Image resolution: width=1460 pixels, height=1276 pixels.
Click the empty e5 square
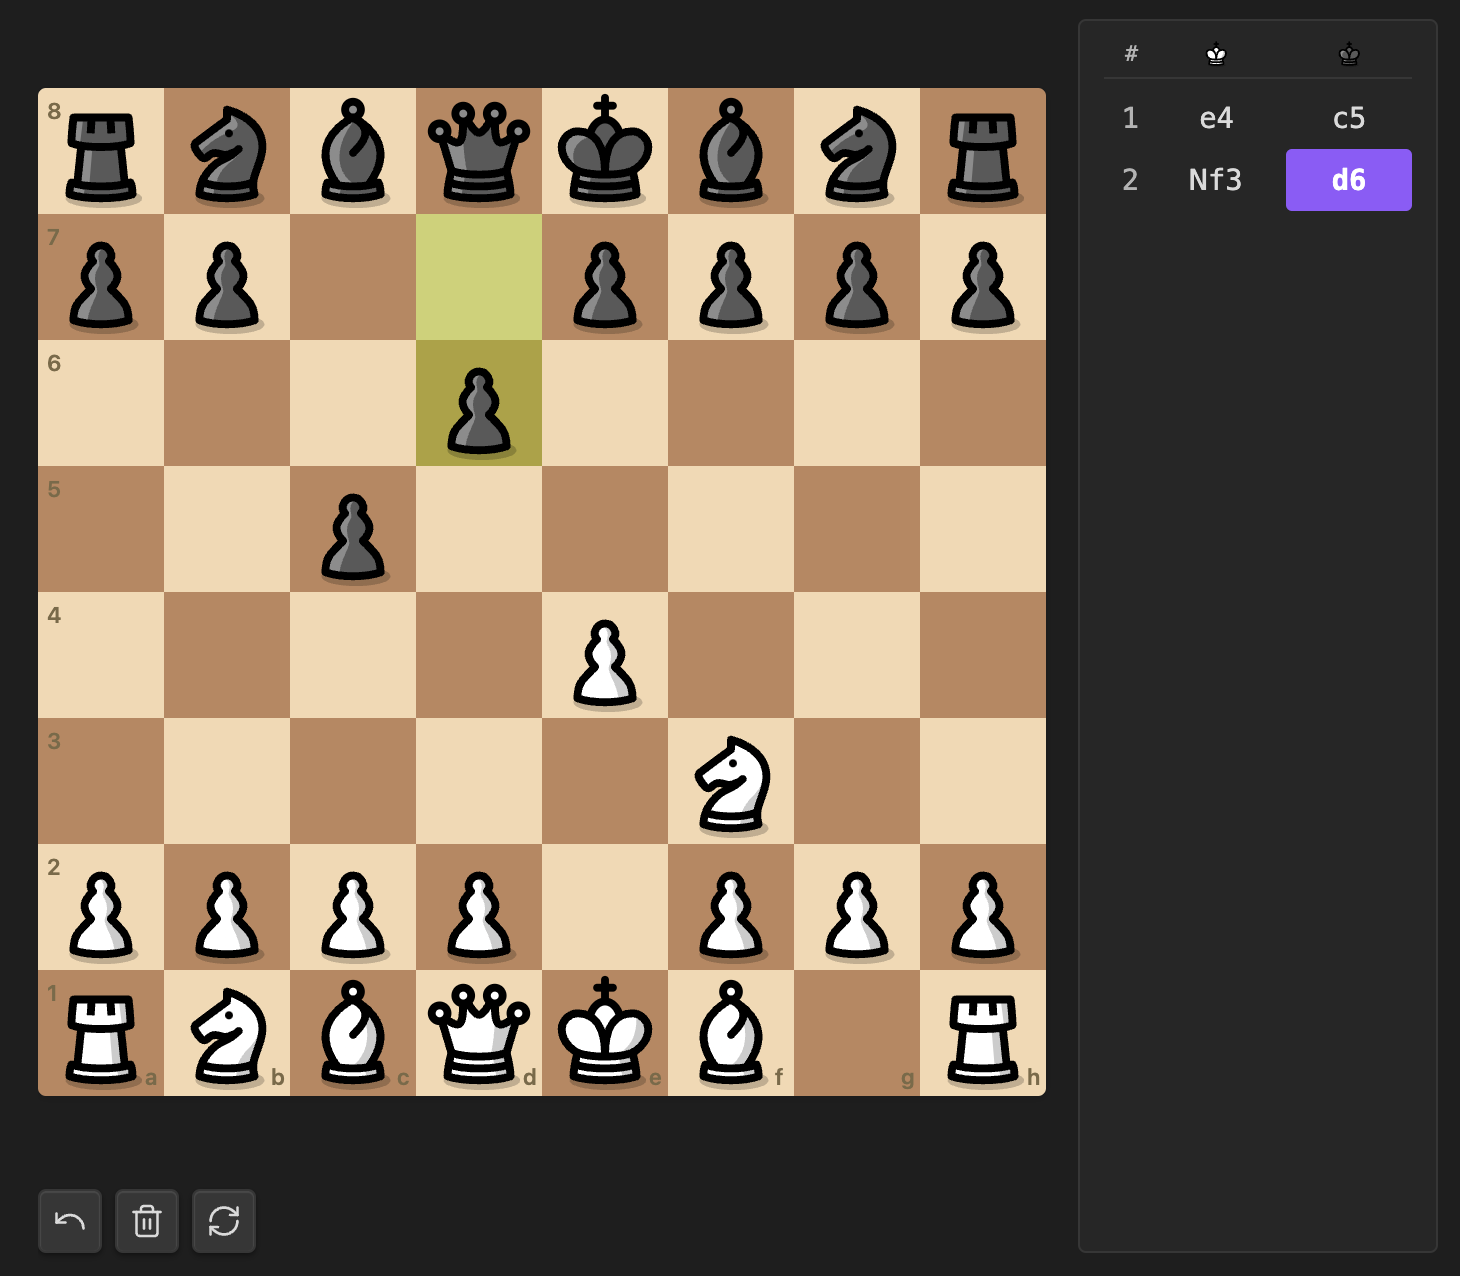[x=605, y=529]
